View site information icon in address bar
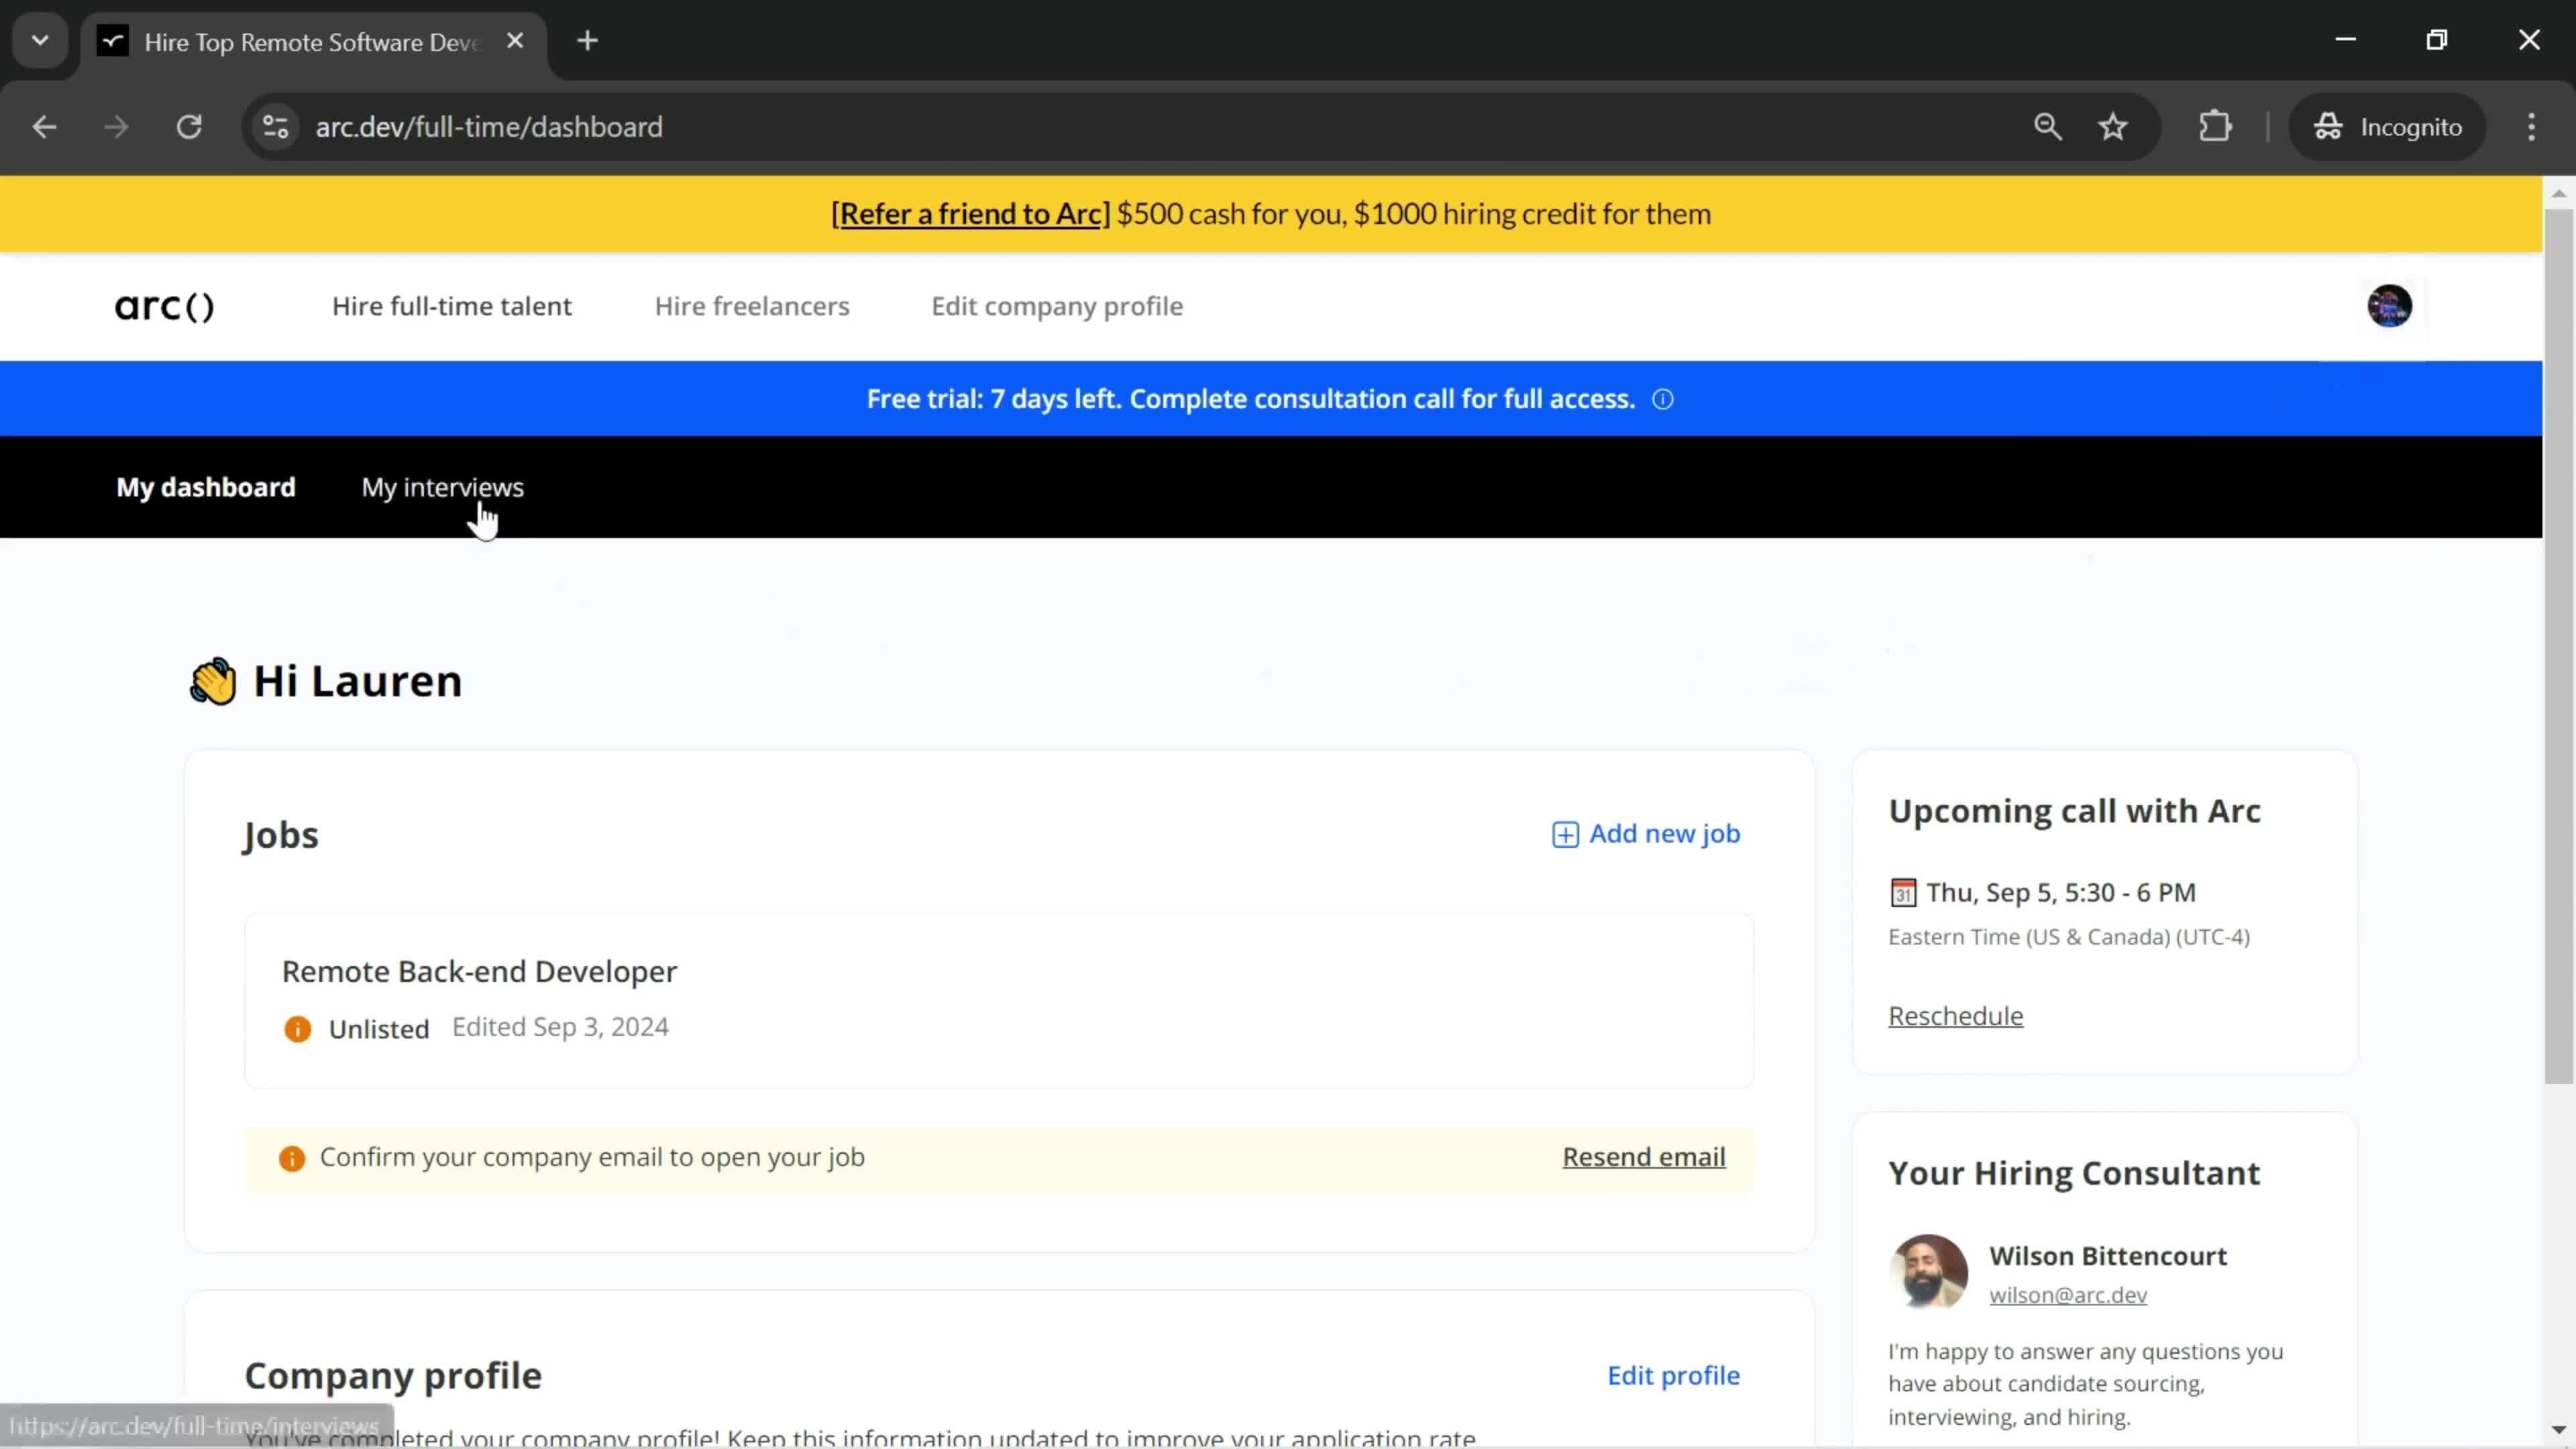 coord(275,127)
